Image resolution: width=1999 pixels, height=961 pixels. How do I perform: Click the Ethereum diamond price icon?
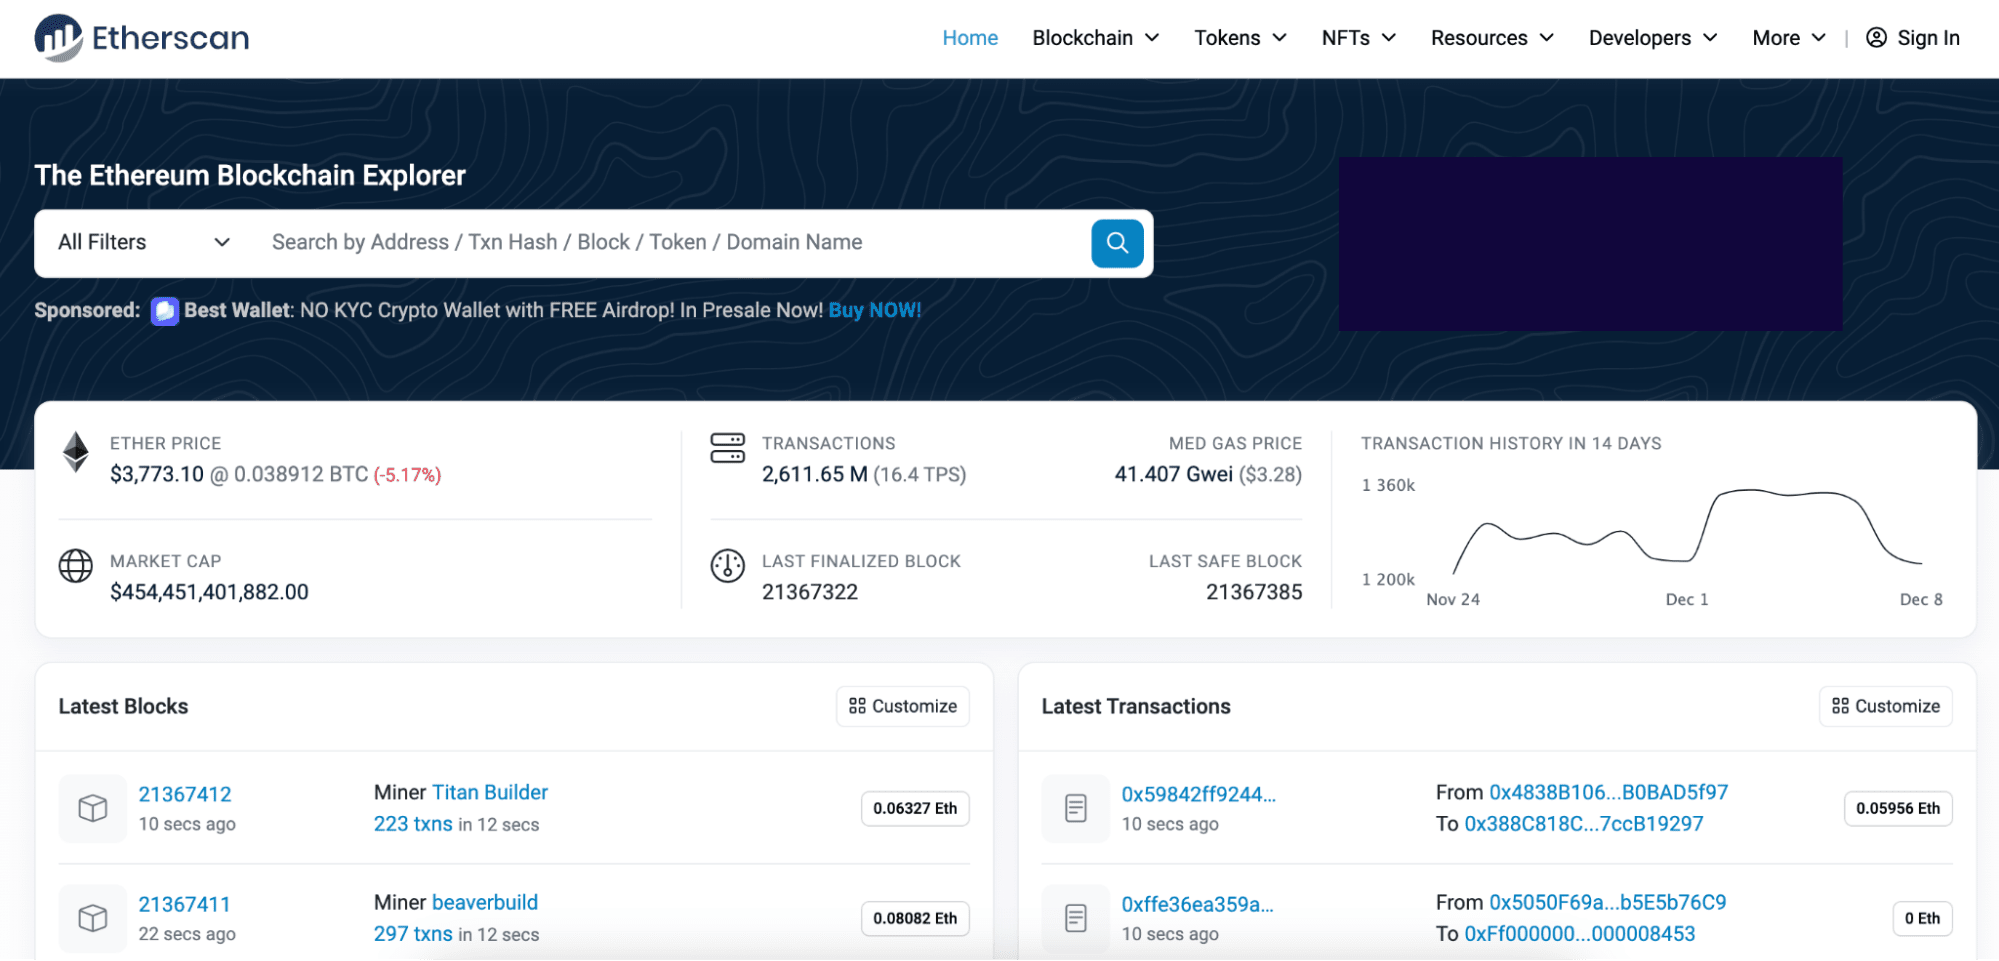pyautogui.click(x=76, y=452)
